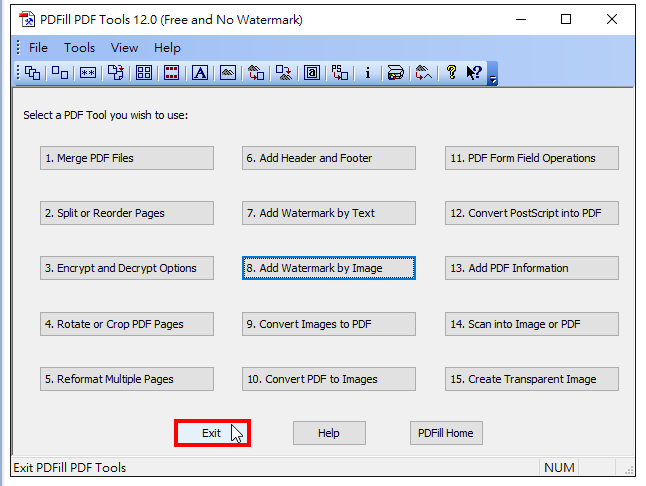Expand the toolbar overflow options arrow
The width and height of the screenshot is (646, 486).
point(492,74)
